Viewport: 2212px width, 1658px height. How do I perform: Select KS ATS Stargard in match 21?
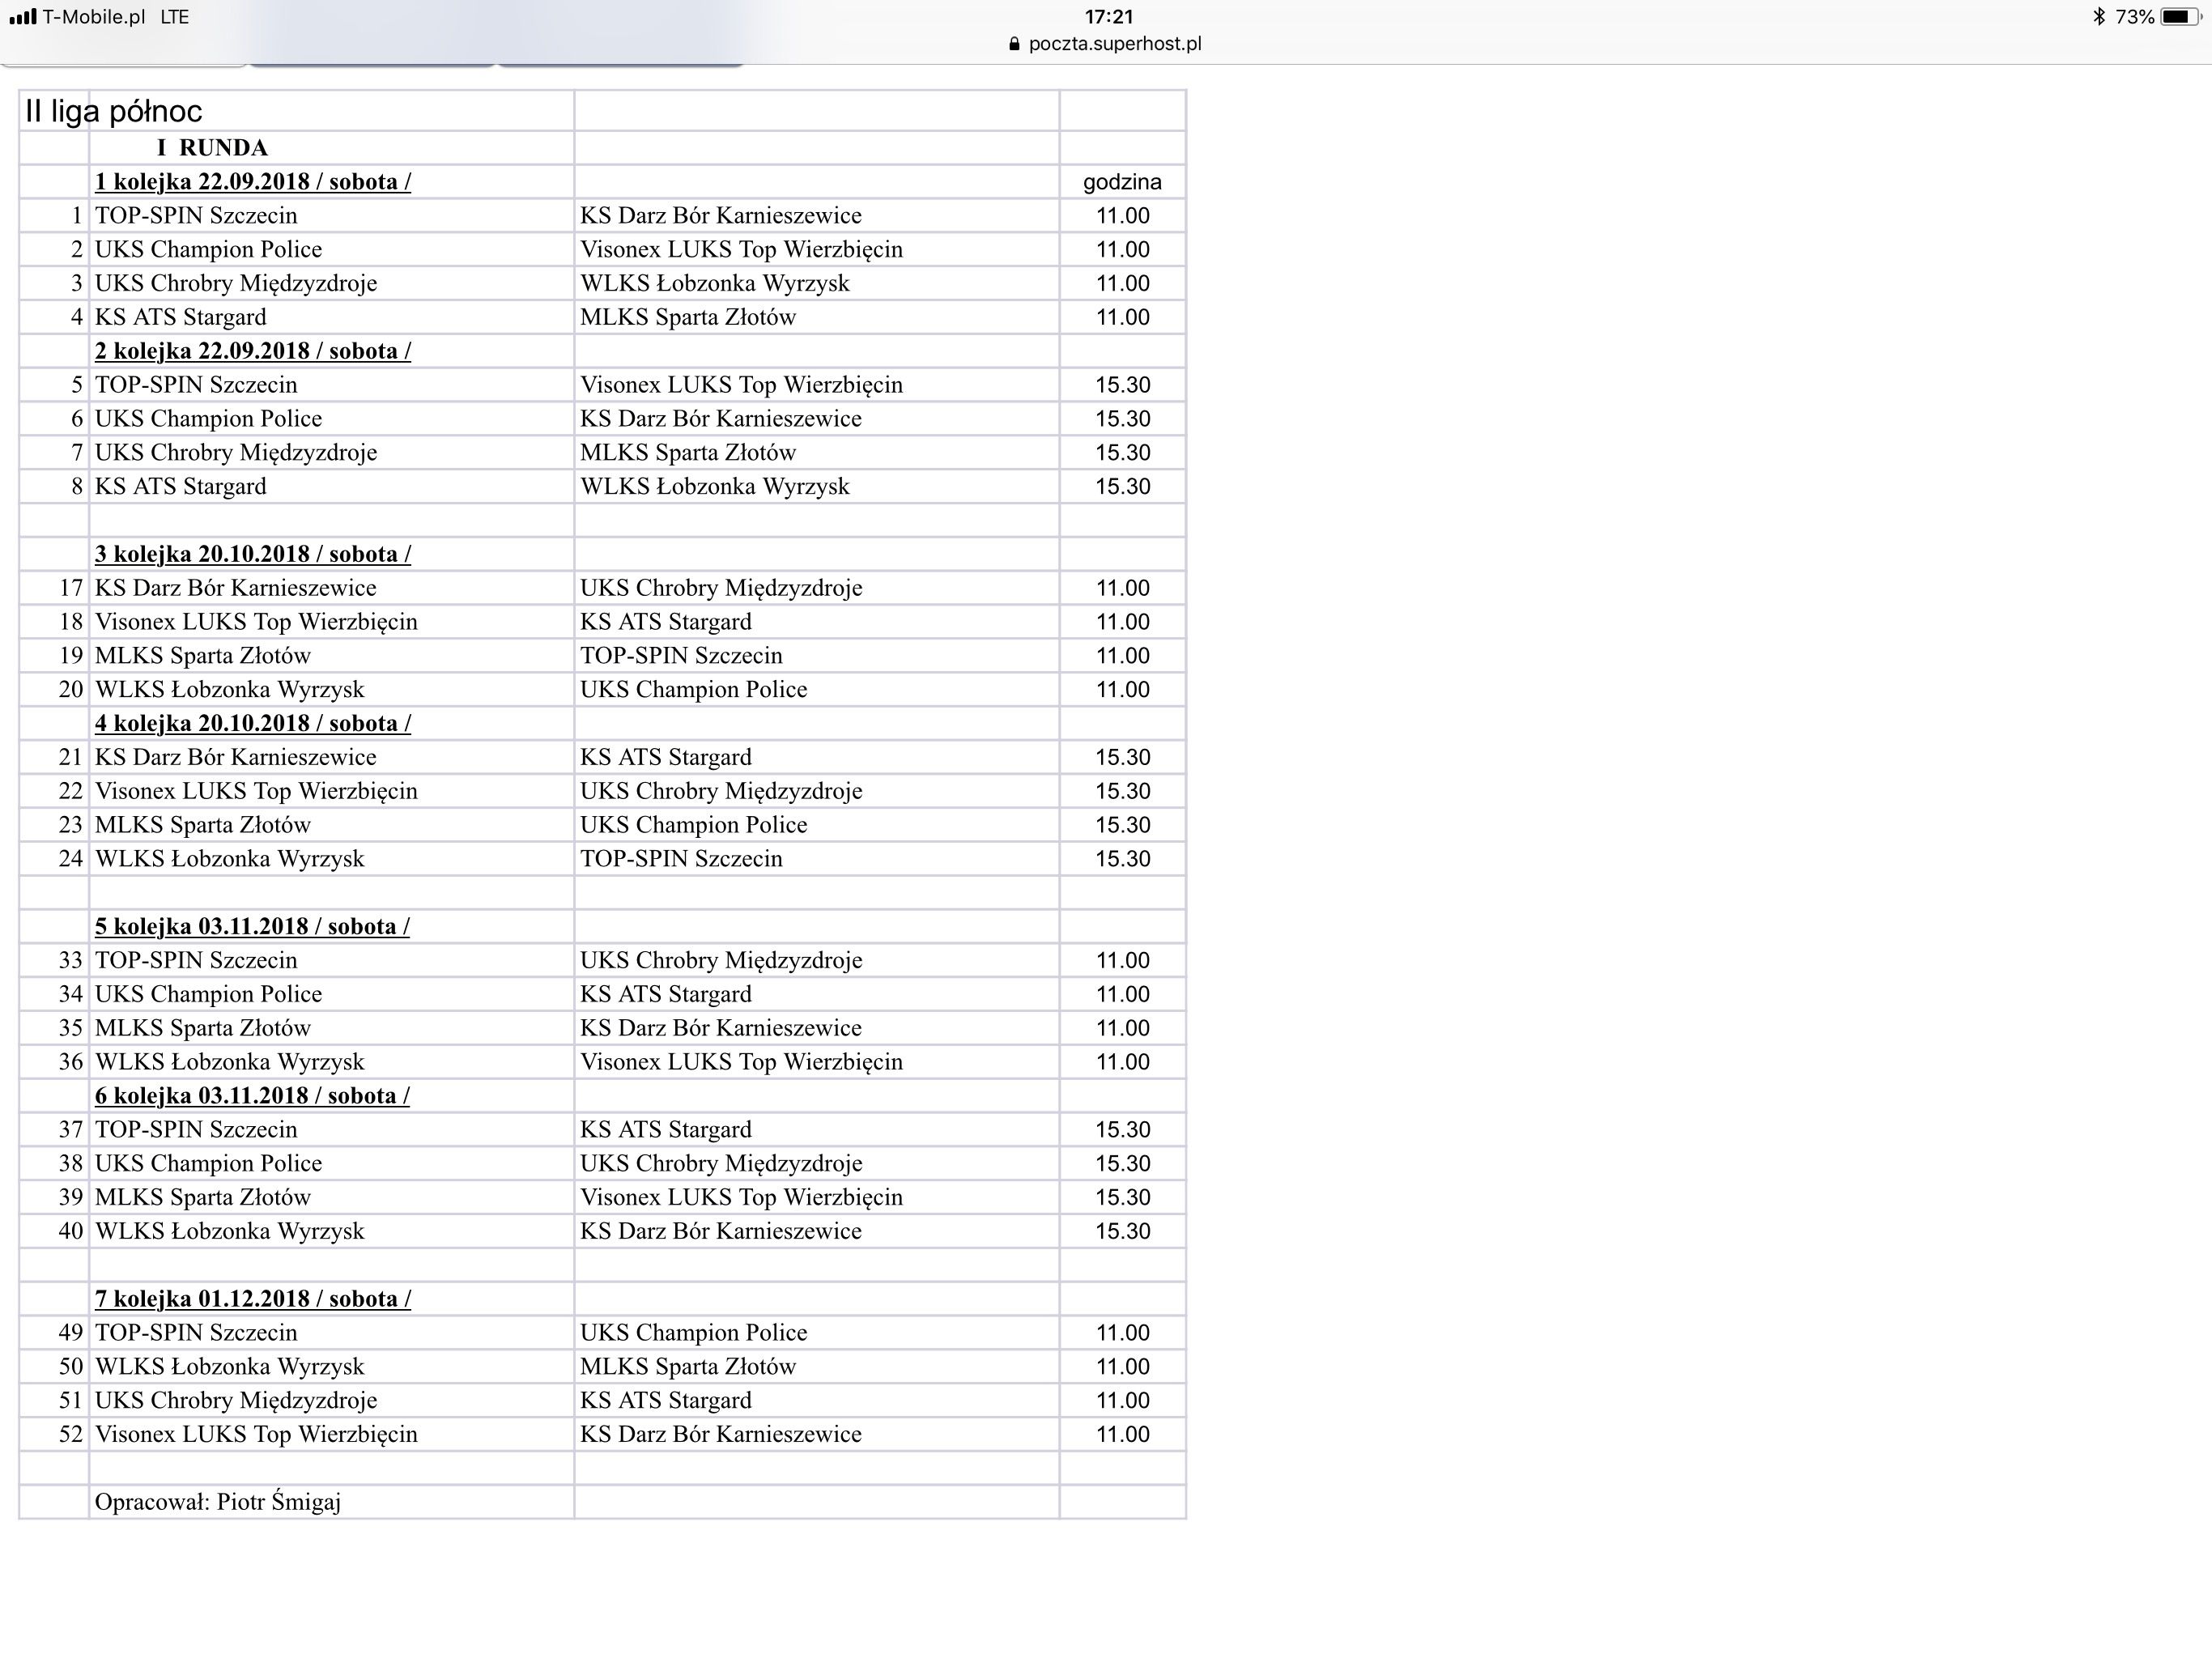[x=666, y=758]
